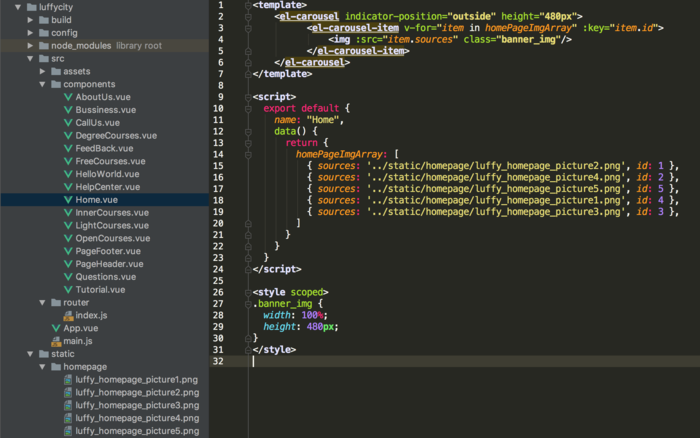This screenshot has height=438, width=700.
Task: Collapse the src folder arrow
Action: tap(30, 58)
